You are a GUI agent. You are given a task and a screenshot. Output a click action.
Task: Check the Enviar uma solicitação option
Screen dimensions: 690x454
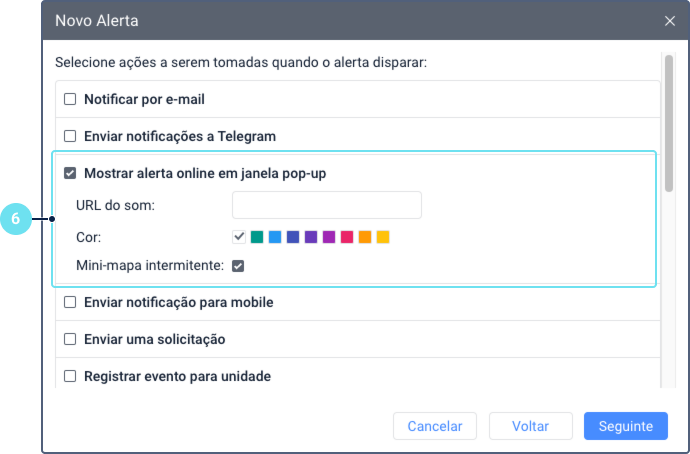click(70, 339)
